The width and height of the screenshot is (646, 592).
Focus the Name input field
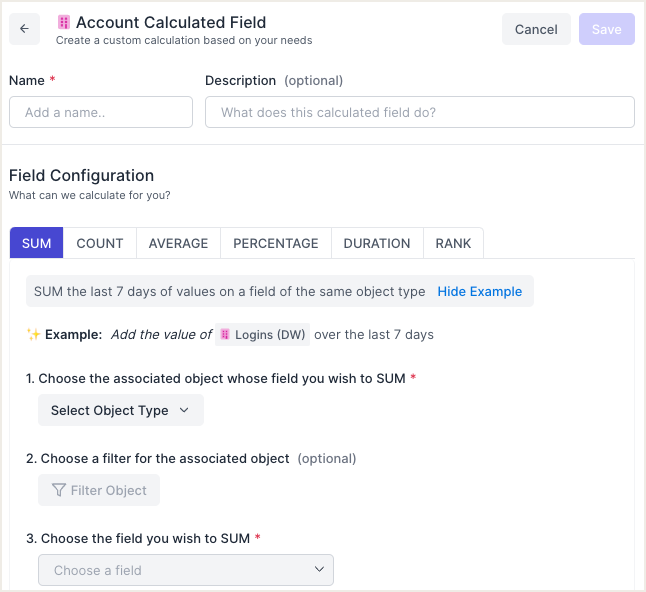[101, 112]
